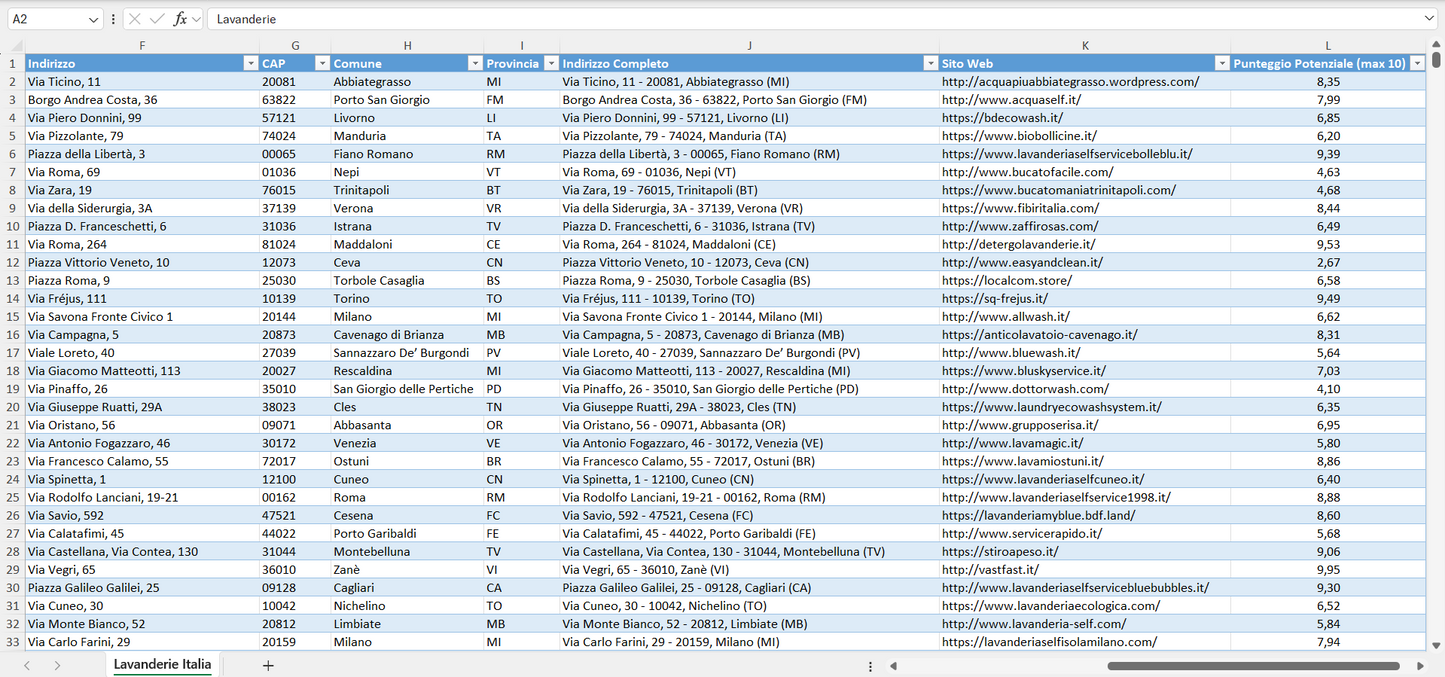Click the Cancel (X) icon beside formula bar

click(x=135, y=18)
